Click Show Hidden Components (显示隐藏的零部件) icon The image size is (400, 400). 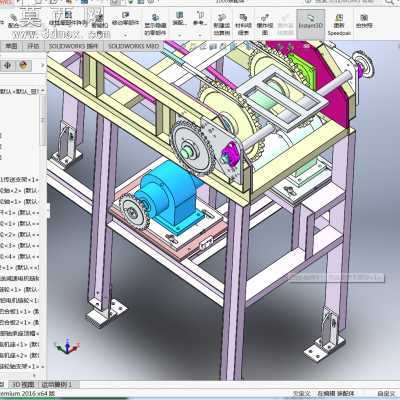click(155, 24)
